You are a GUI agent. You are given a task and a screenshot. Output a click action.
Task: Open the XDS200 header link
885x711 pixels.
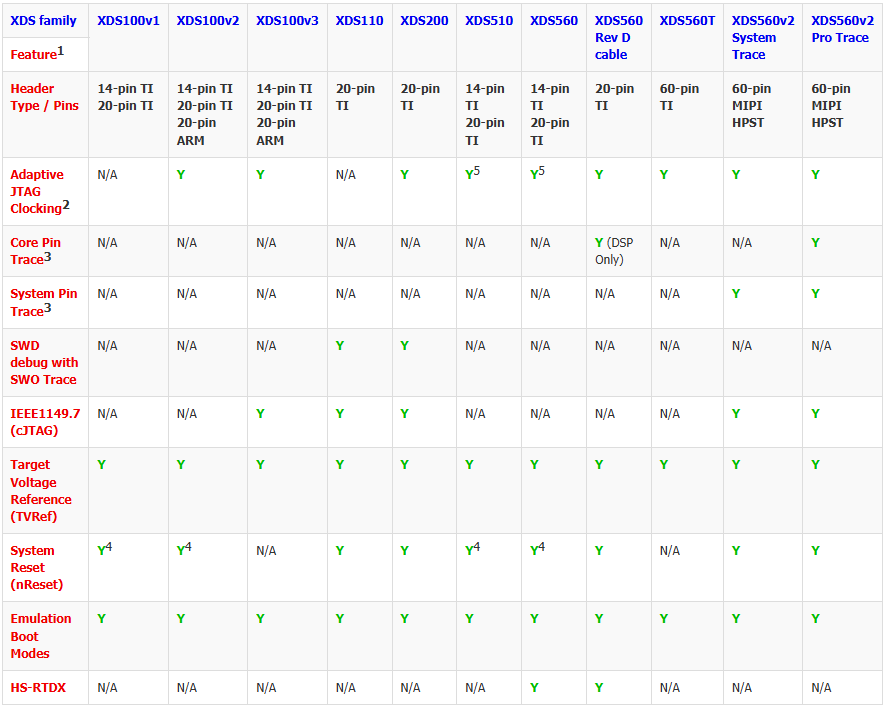(424, 21)
